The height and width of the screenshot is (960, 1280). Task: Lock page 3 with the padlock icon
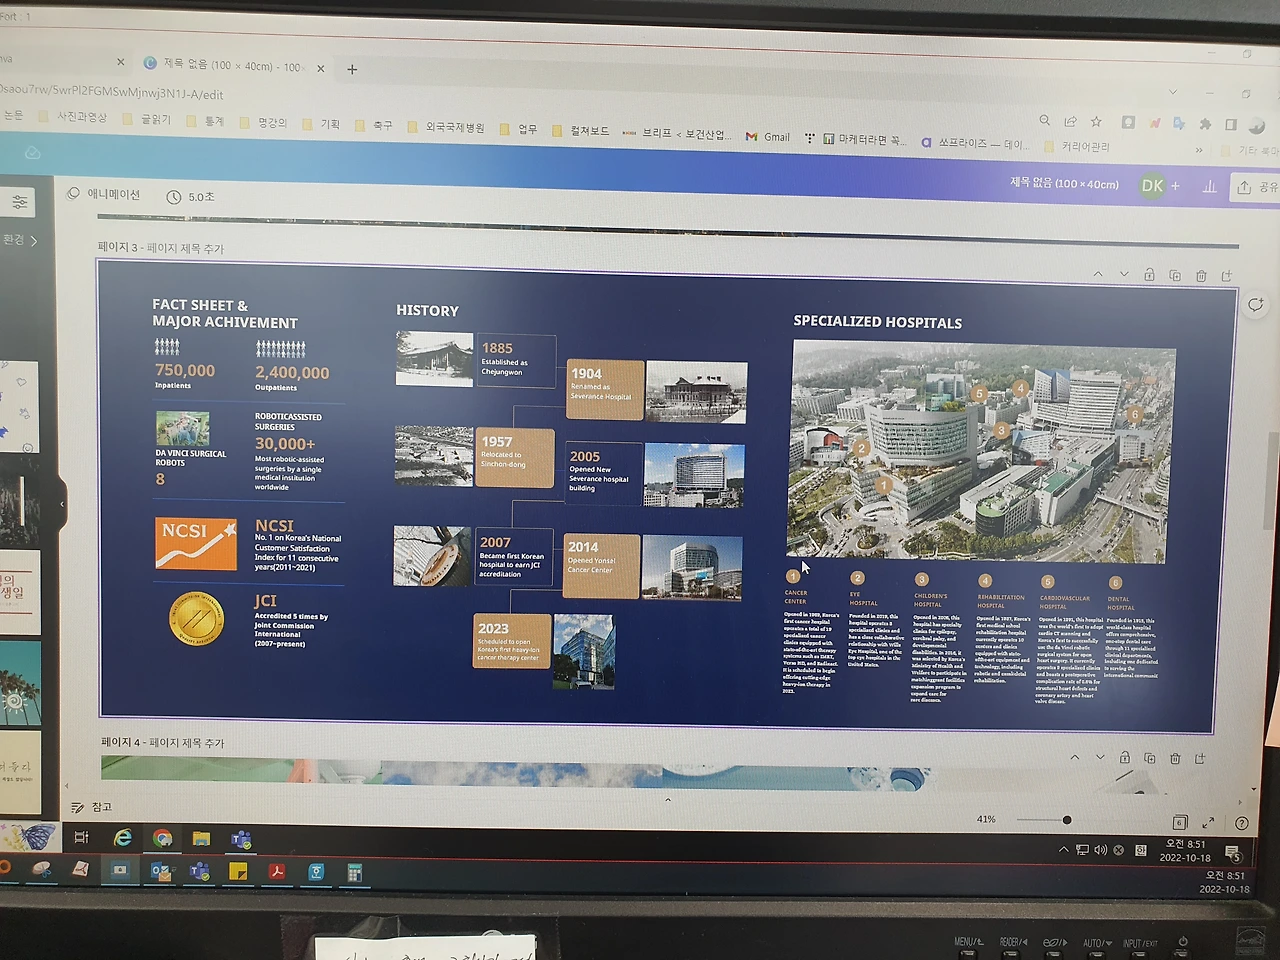point(1149,275)
